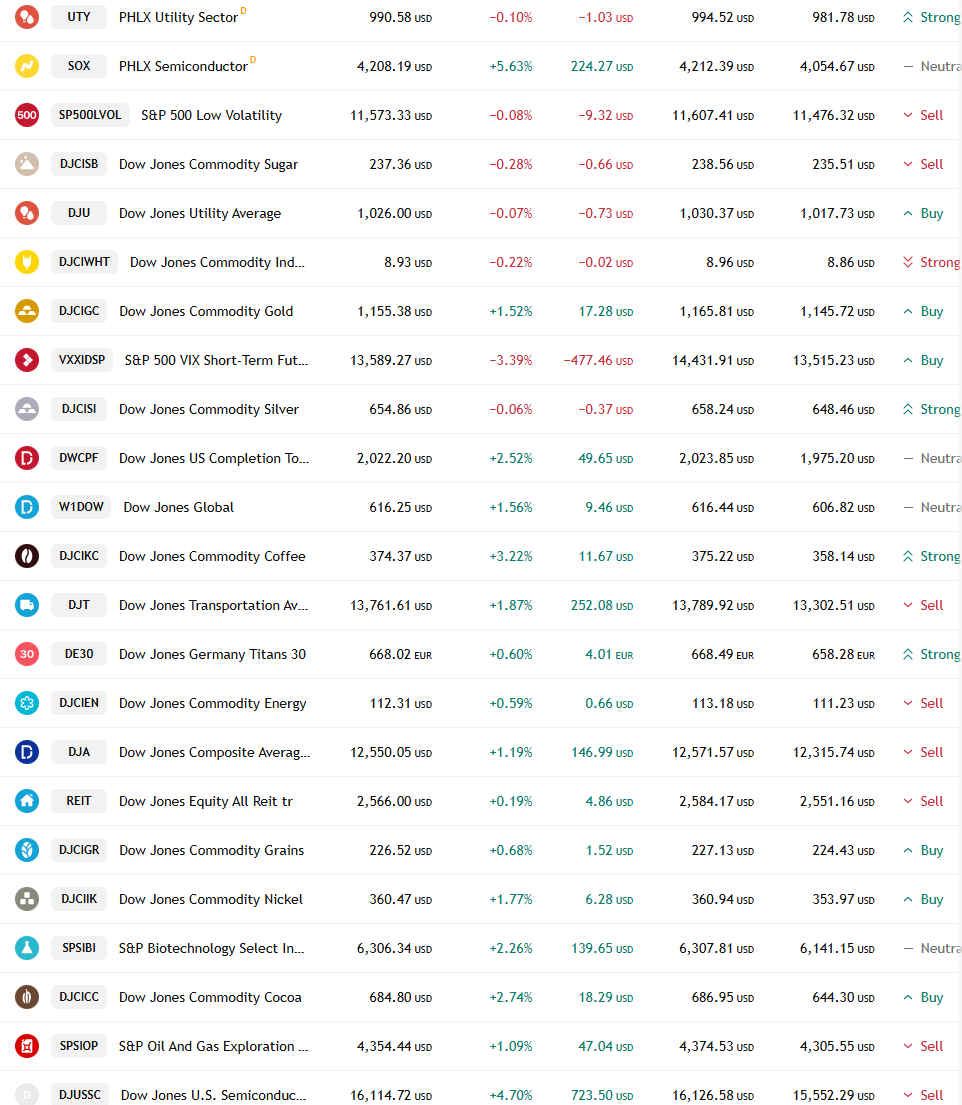
Task: Click the Neutral rating for W1DOW
Action: click(932, 507)
